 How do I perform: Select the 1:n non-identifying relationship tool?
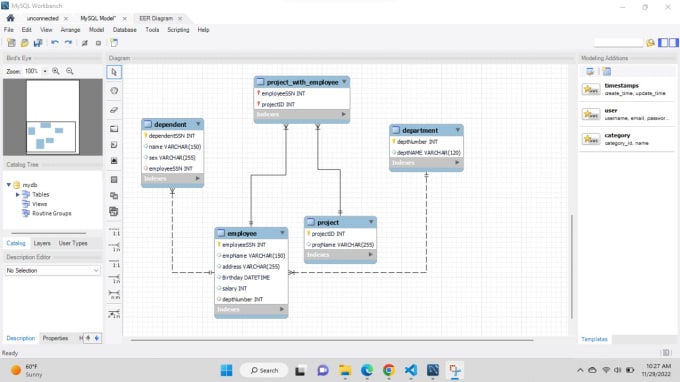114,248
